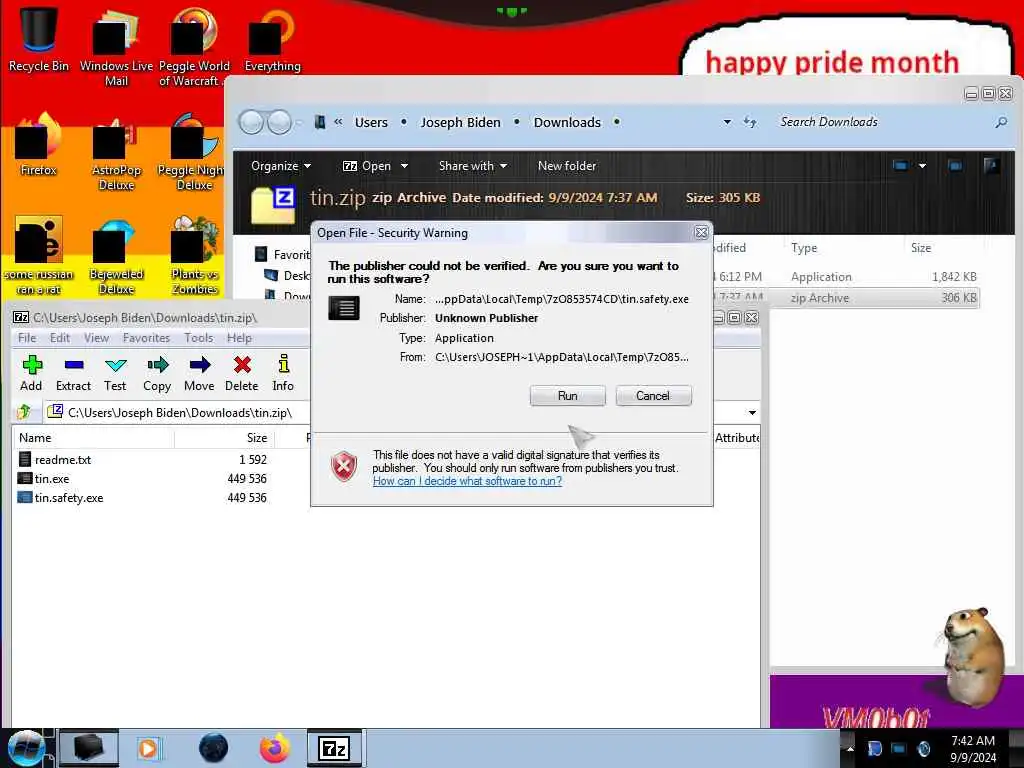Click Users in the Explorer breadcrumb
The width and height of the screenshot is (1024, 768).
coord(371,122)
